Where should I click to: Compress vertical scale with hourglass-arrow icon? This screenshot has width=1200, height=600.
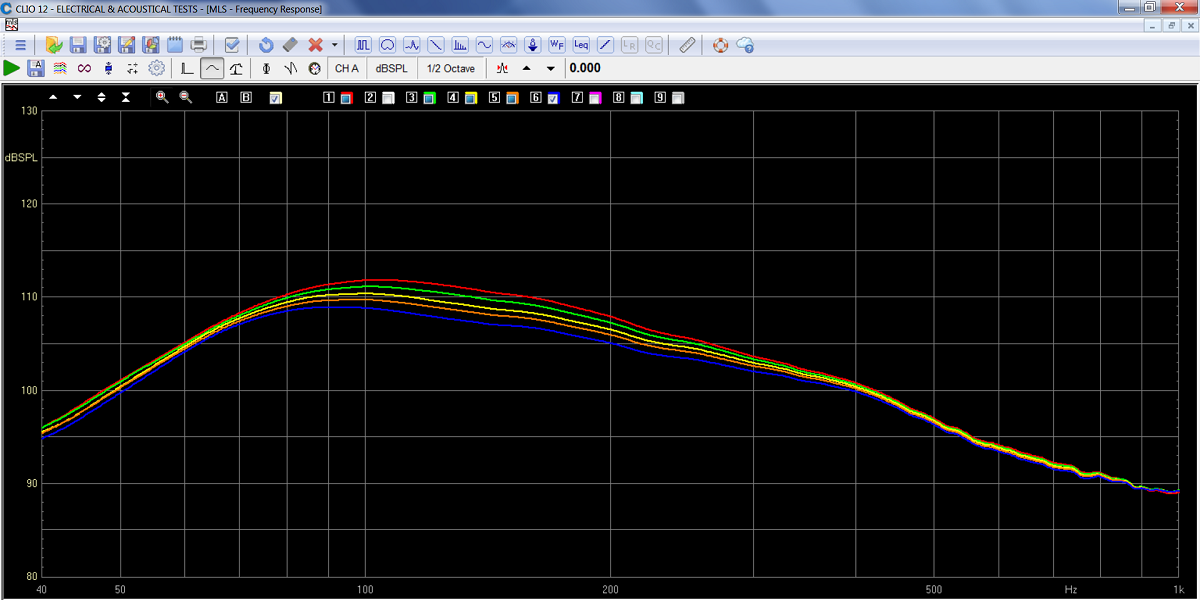125,97
